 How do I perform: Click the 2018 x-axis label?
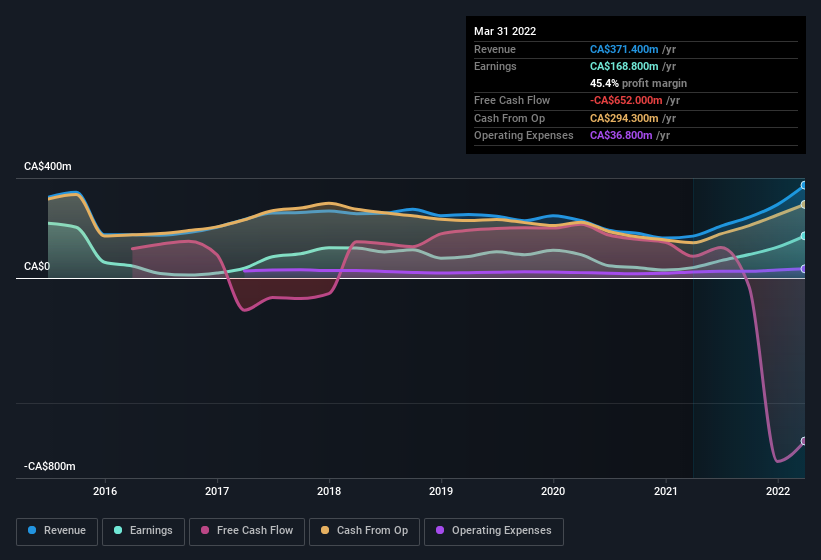[329, 491]
